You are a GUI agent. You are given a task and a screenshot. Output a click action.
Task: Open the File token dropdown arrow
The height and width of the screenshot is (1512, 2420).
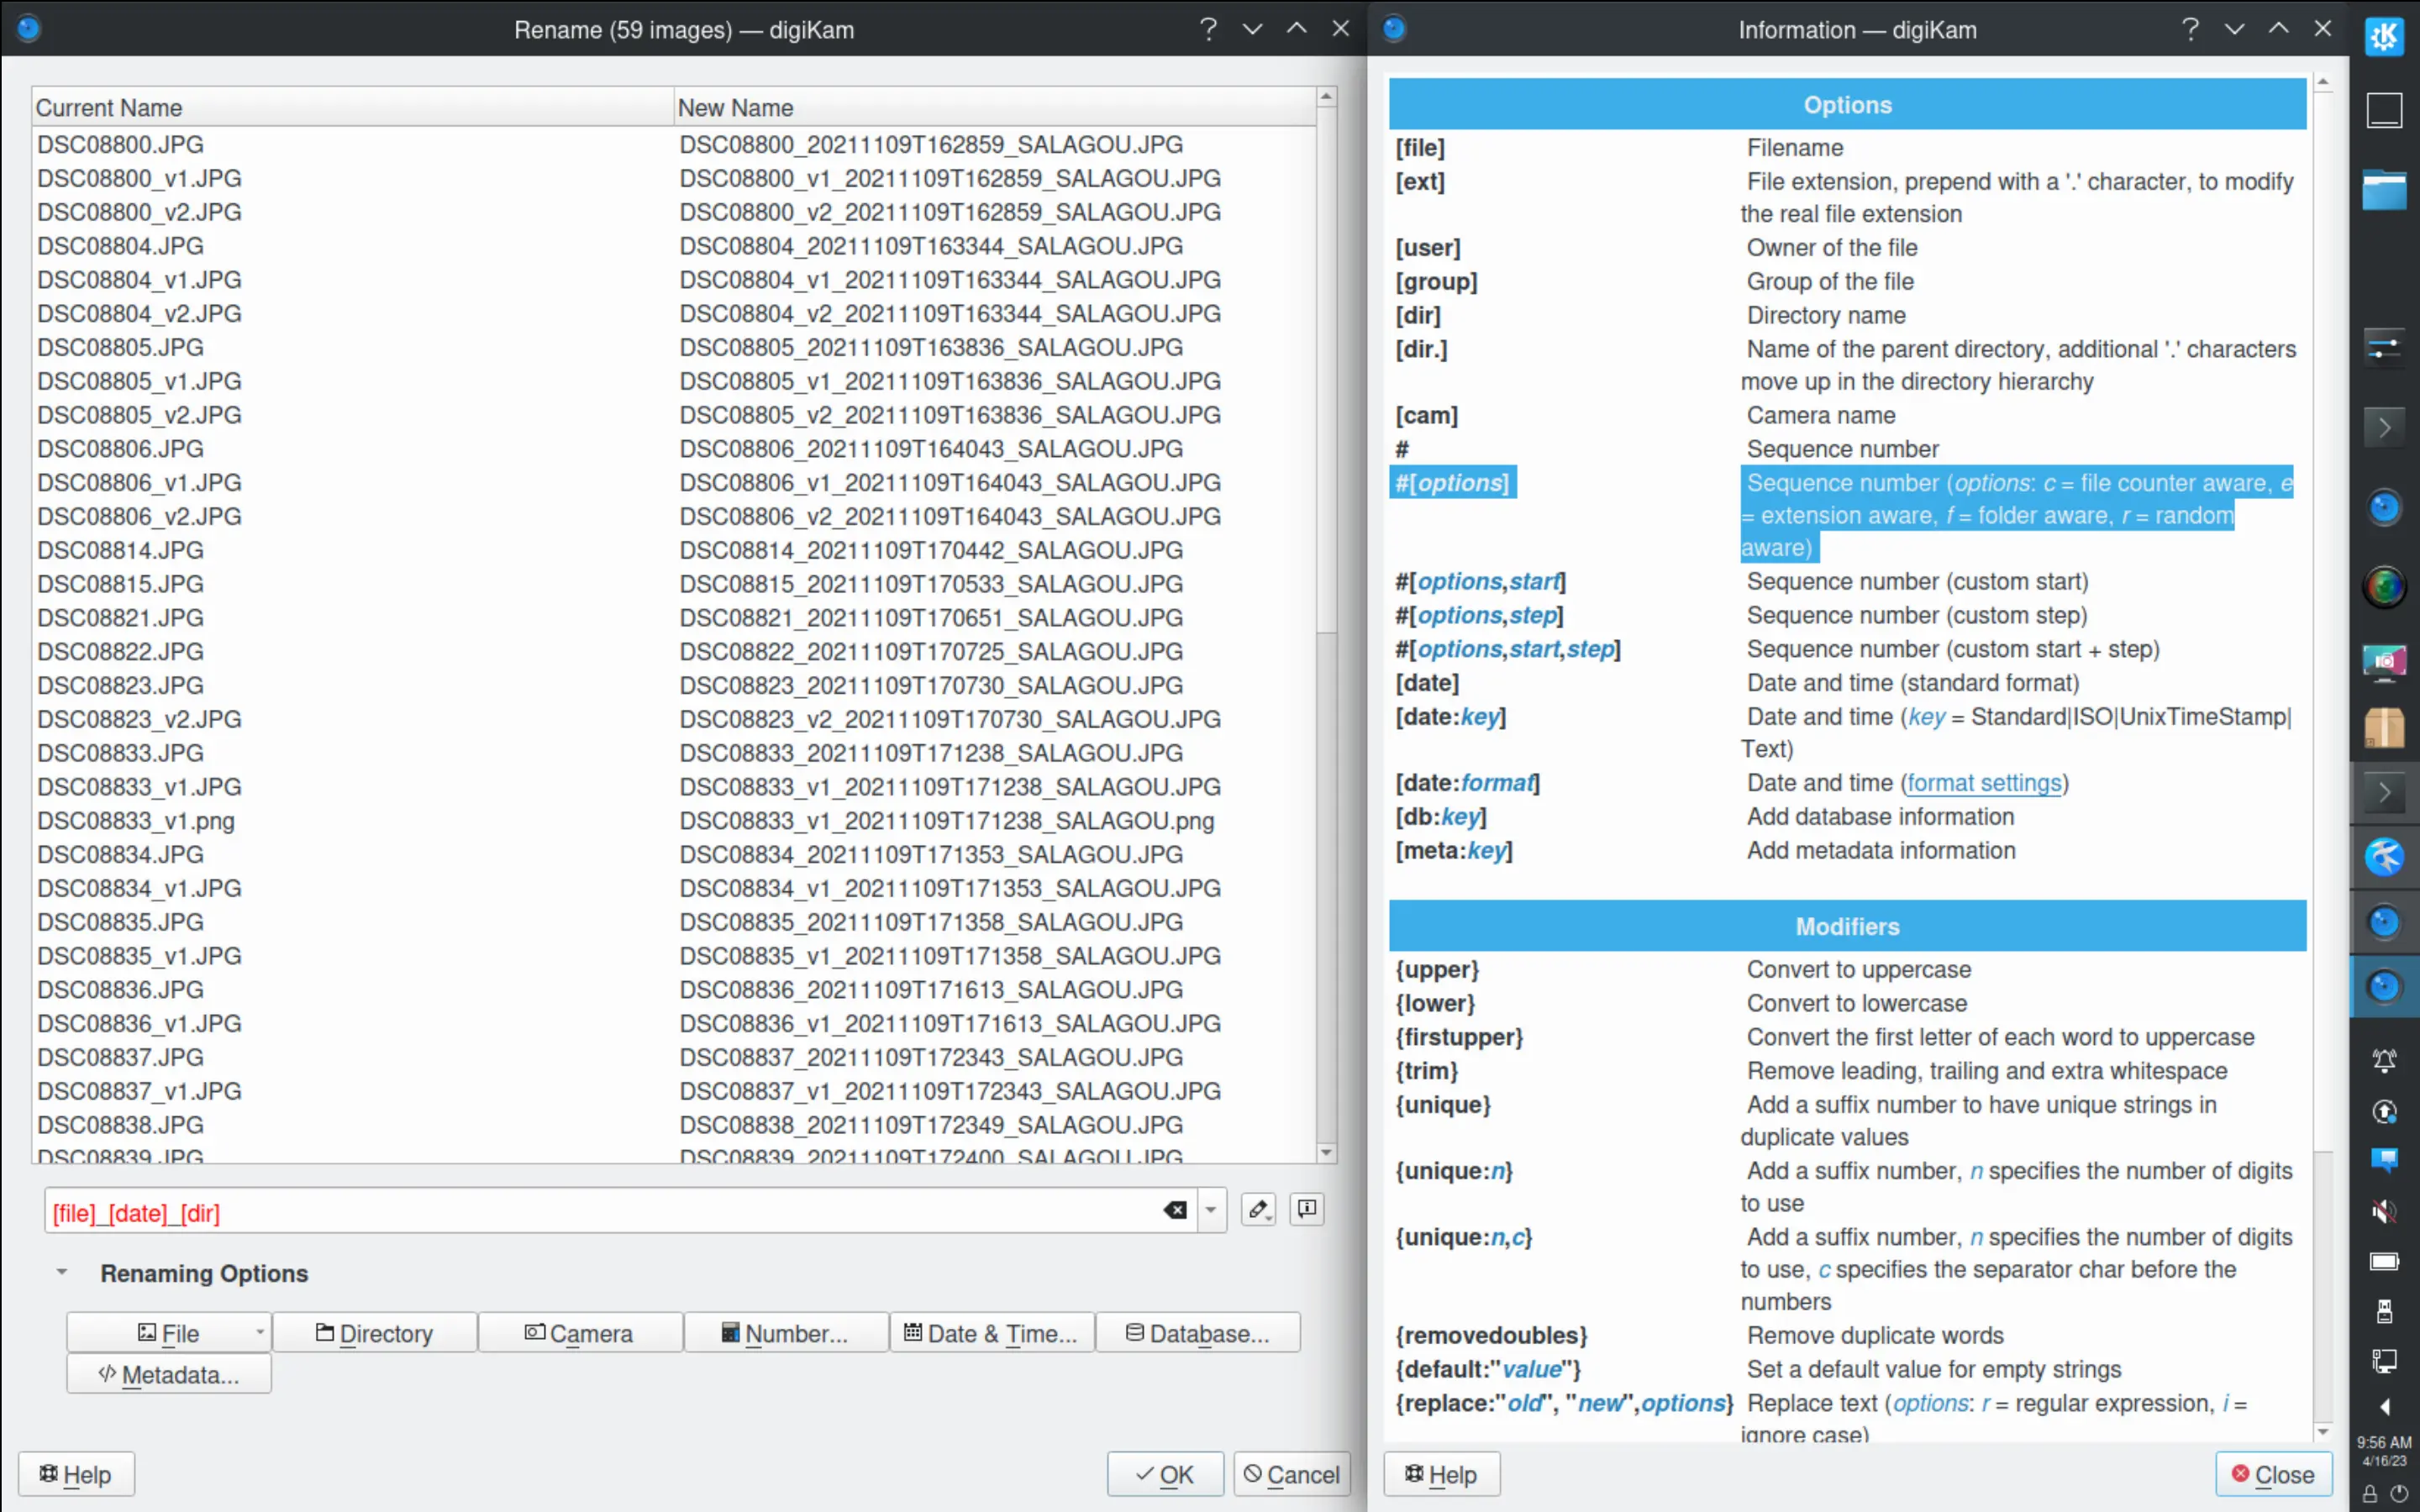click(x=259, y=1332)
